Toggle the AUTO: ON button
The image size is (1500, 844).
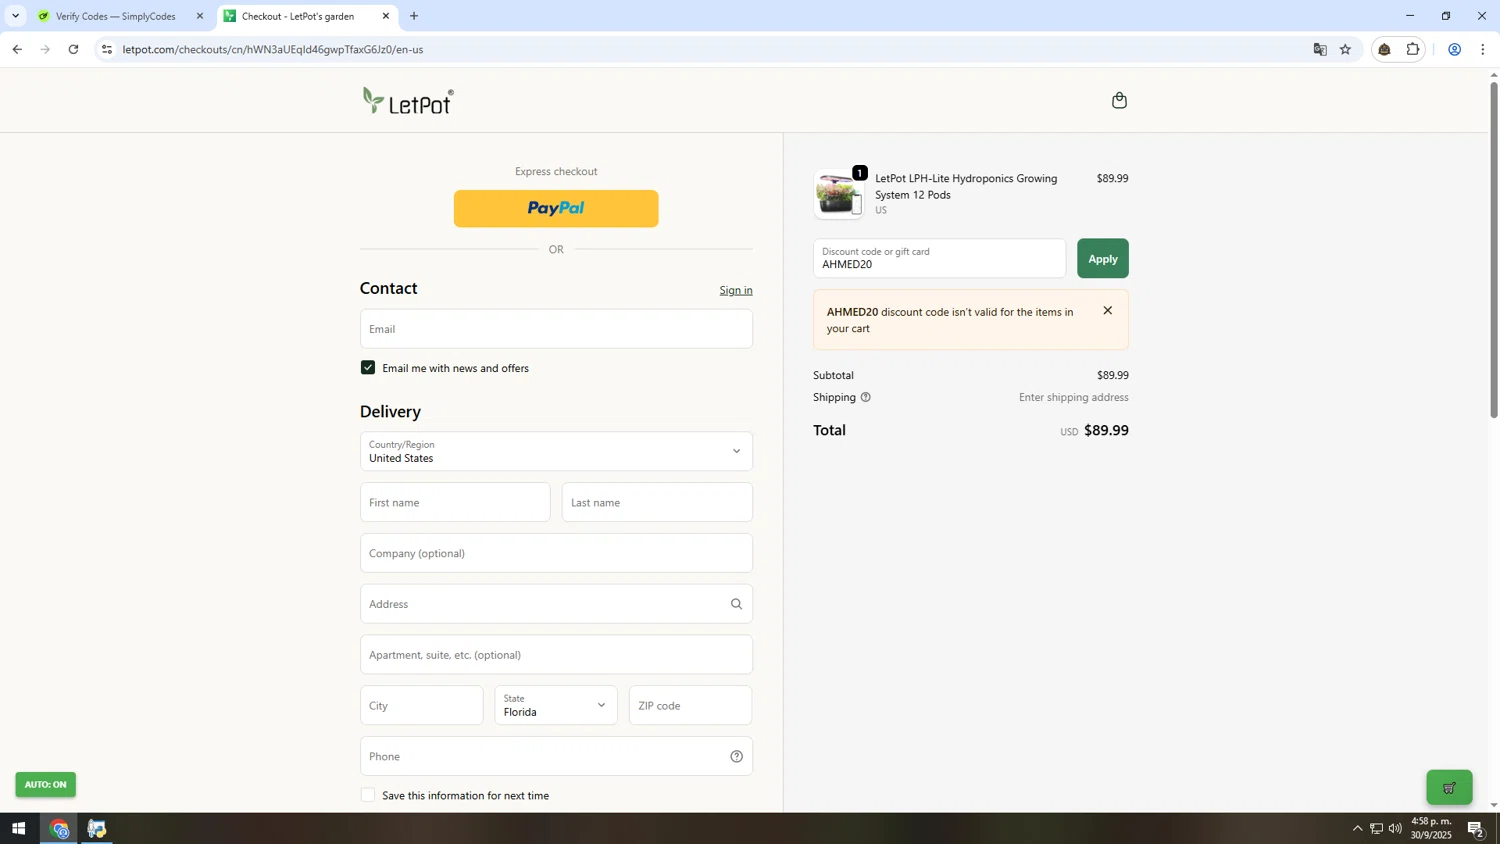click(45, 785)
